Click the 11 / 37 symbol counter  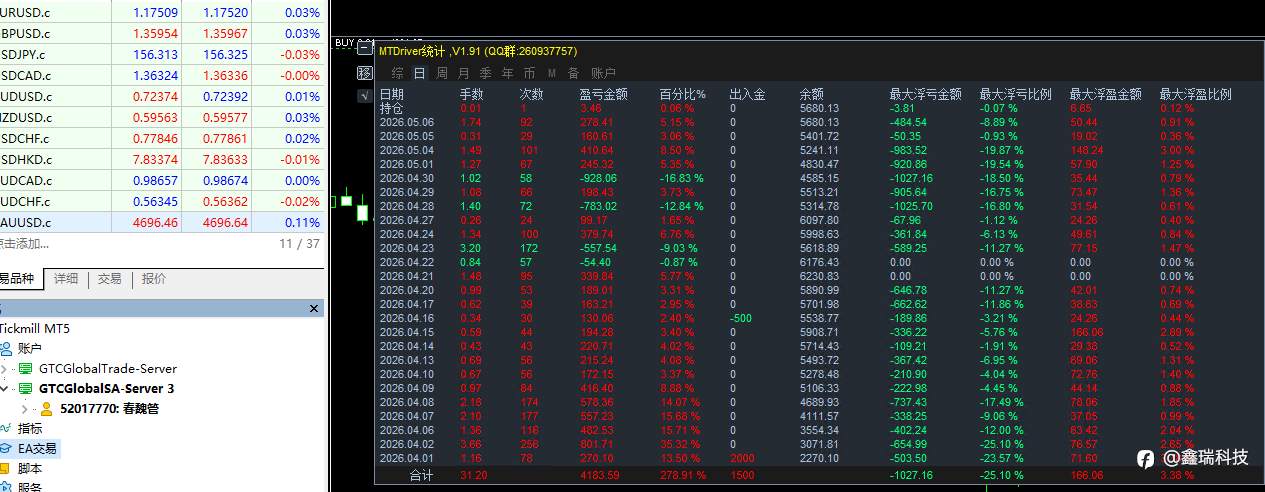pyautogui.click(x=299, y=243)
